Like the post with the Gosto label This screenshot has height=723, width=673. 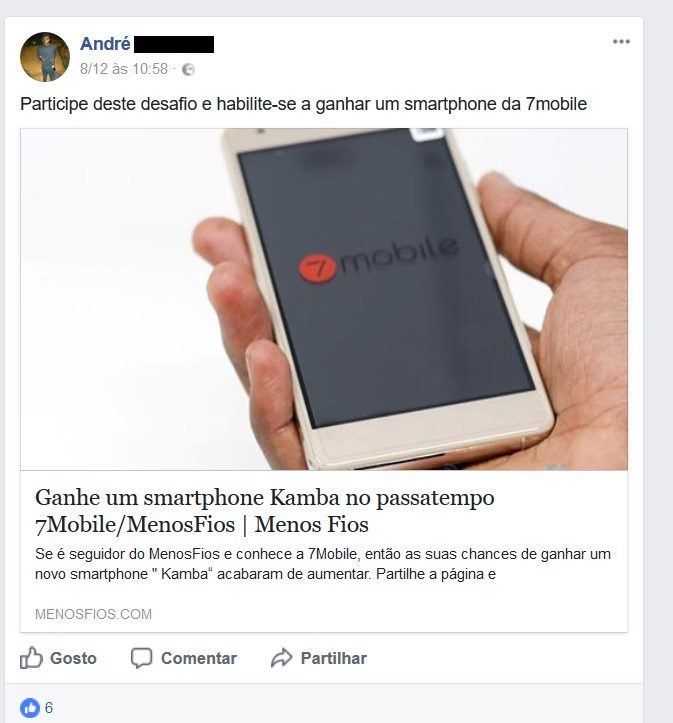(73, 658)
